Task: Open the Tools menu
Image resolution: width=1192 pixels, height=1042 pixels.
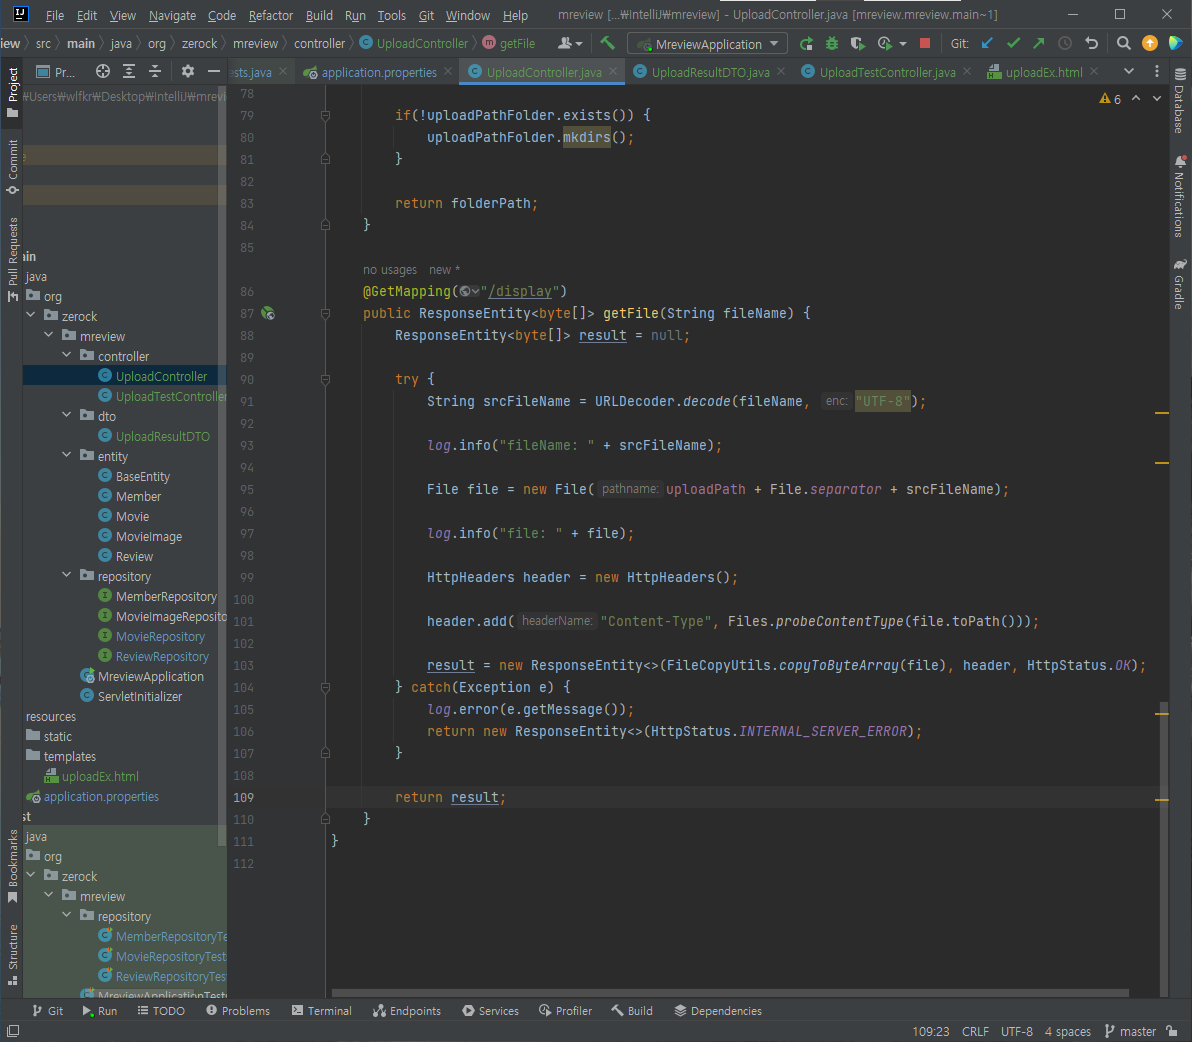Action: [x=392, y=15]
